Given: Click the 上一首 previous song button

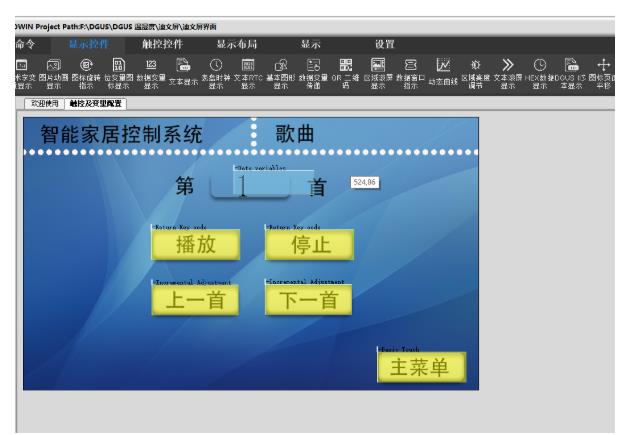Looking at the screenshot, I should (195, 300).
